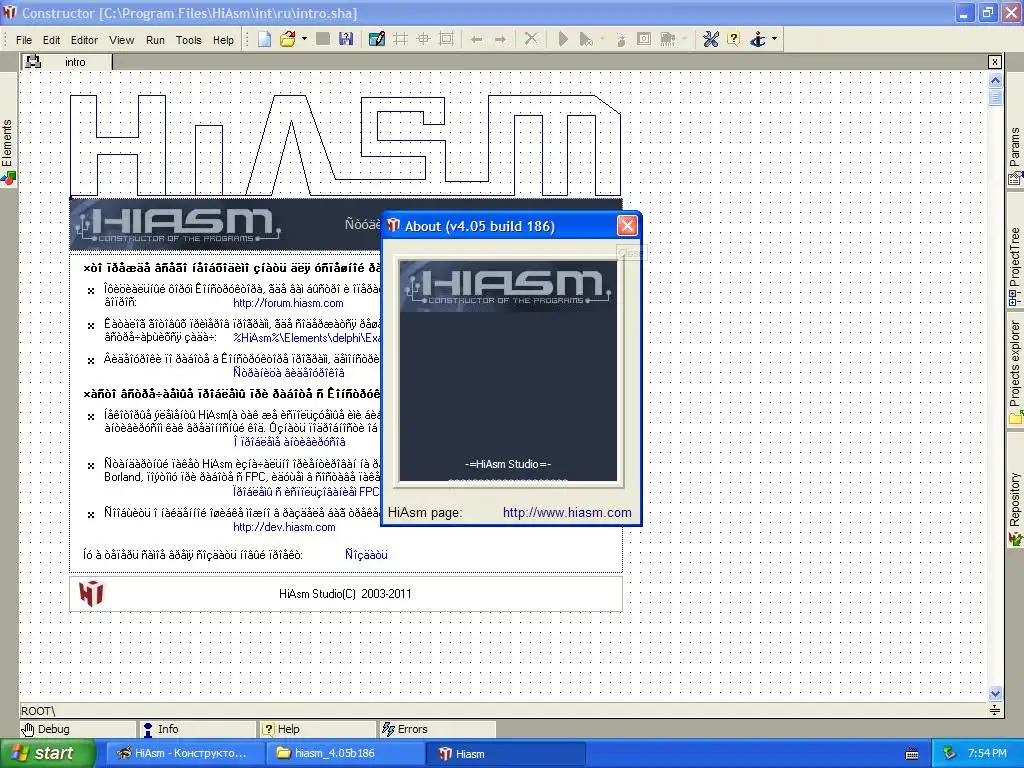
Task: Open the Windows start button
Action: coord(47,754)
